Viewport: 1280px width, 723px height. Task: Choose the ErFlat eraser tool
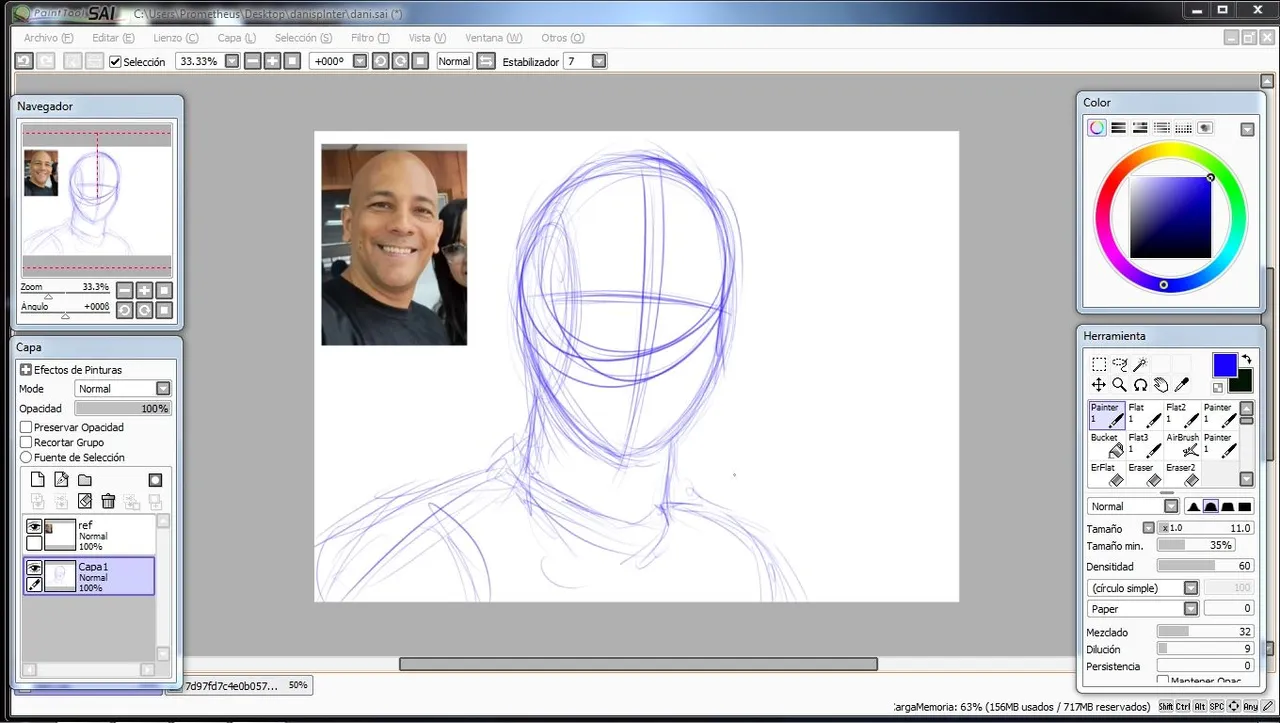coord(1107,474)
